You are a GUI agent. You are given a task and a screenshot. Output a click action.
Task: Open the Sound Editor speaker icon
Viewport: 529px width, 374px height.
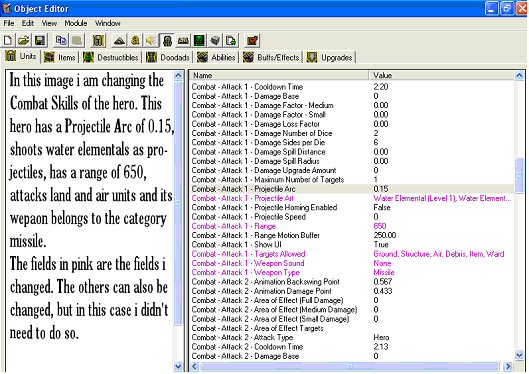point(151,41)
